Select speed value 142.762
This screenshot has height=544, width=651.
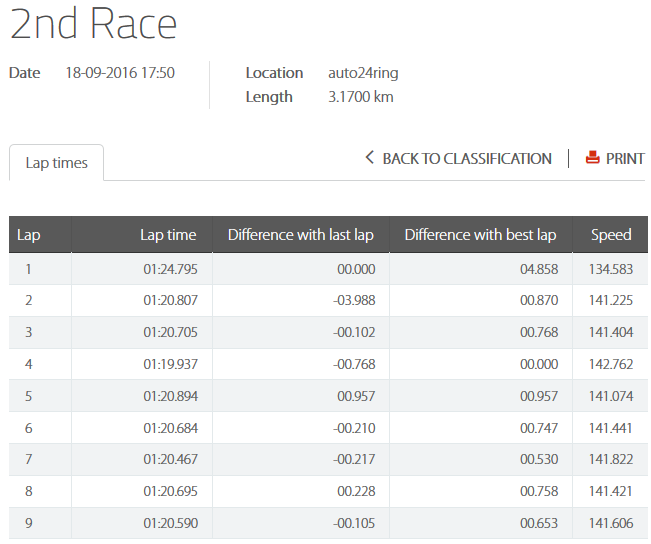click(x=610, y=365)
